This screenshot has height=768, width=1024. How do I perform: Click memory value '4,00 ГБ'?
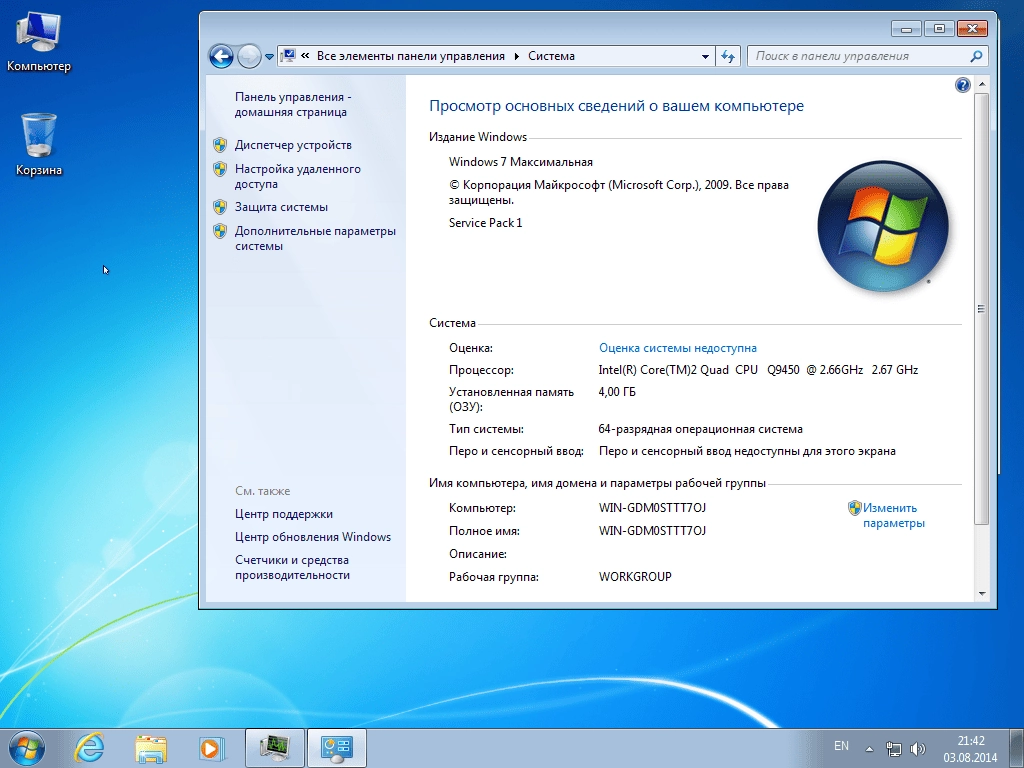[617, 392]
